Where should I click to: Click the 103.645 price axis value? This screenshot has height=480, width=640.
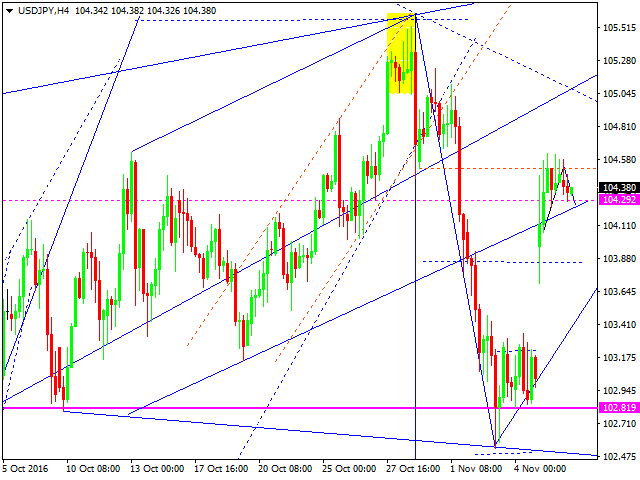(x=619, y=292)
